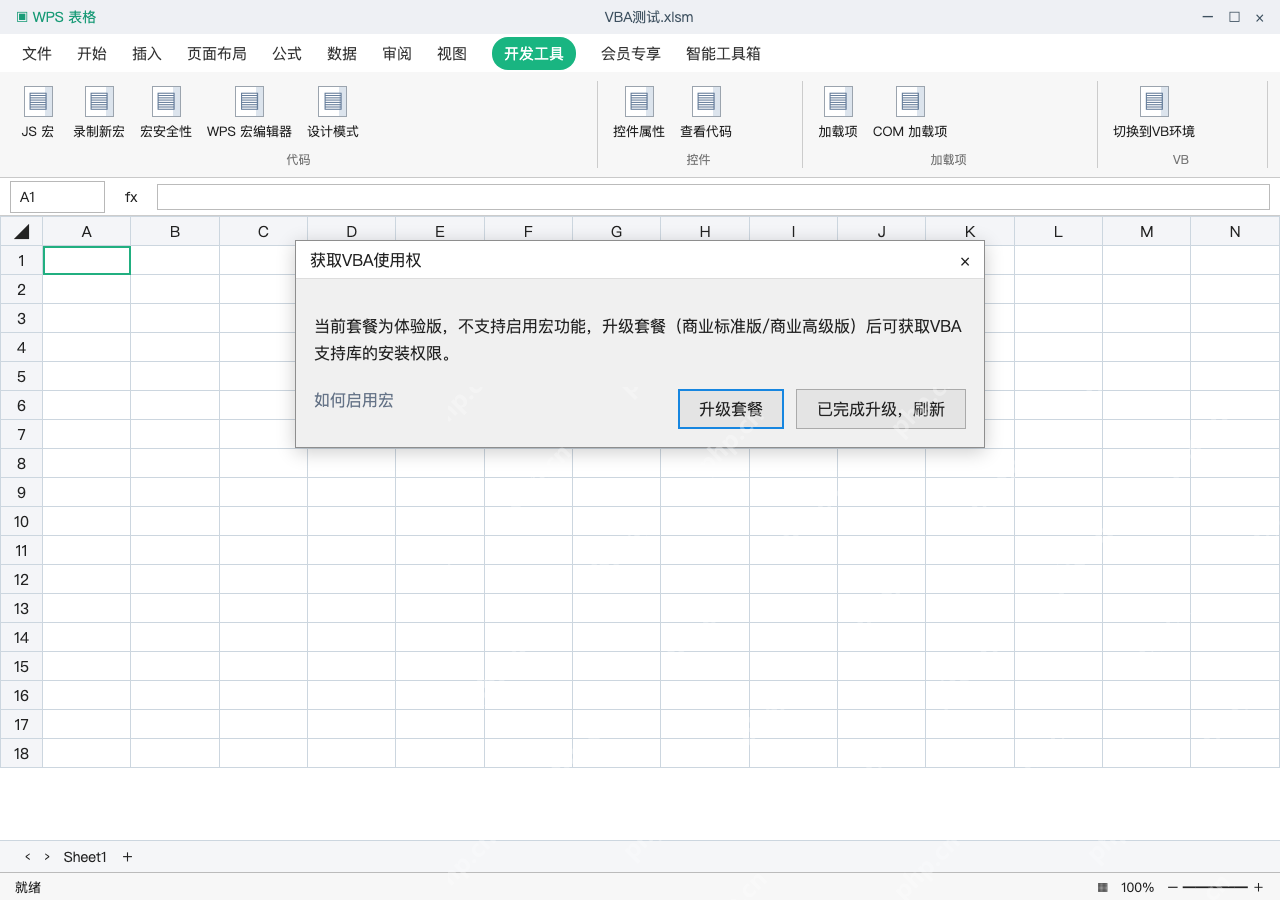
Task: Click the select-all corner triangle
Action: click(22, 232)
